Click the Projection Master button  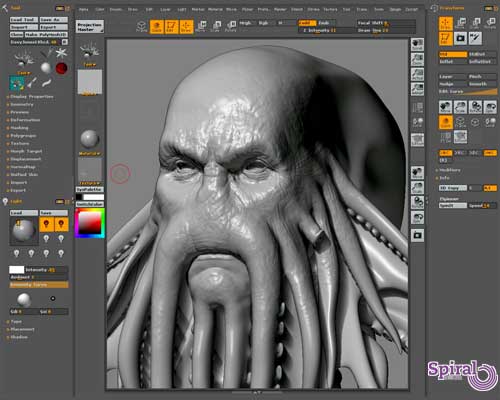coord(90,27)
